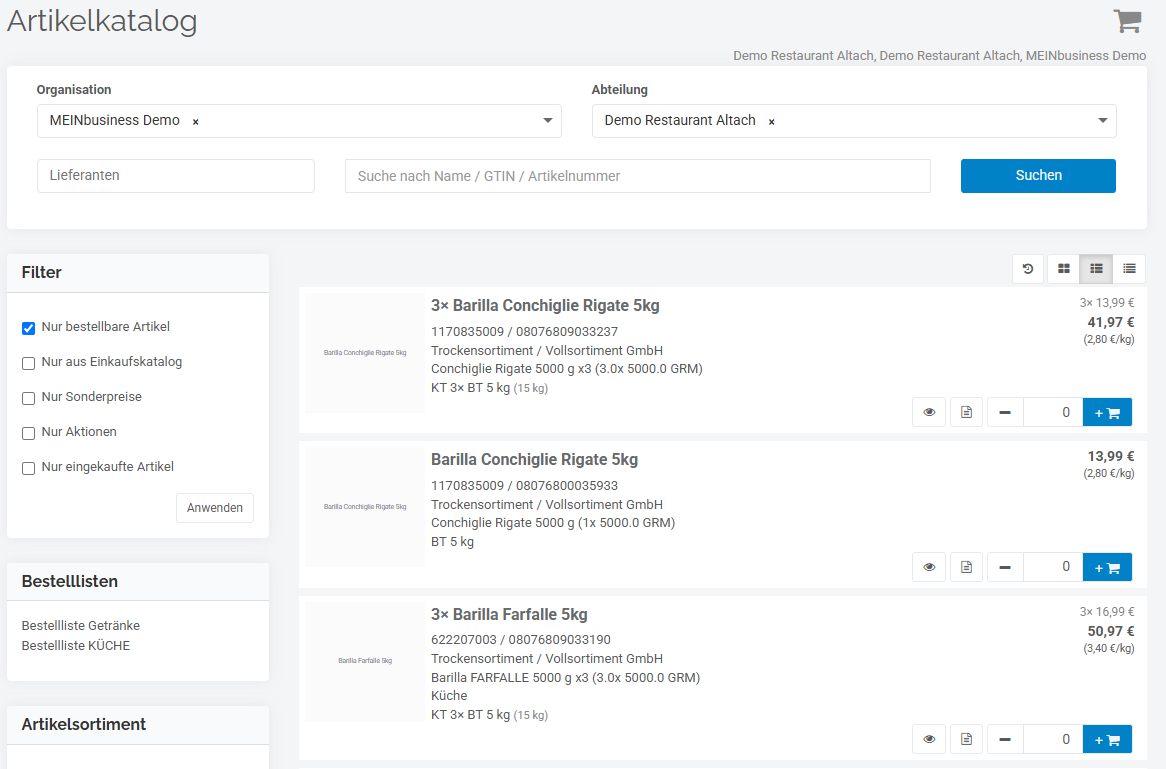Add 3× Barilla Conchiglie Rigate to cart
1166x769 pixels.
(1107, 412)
